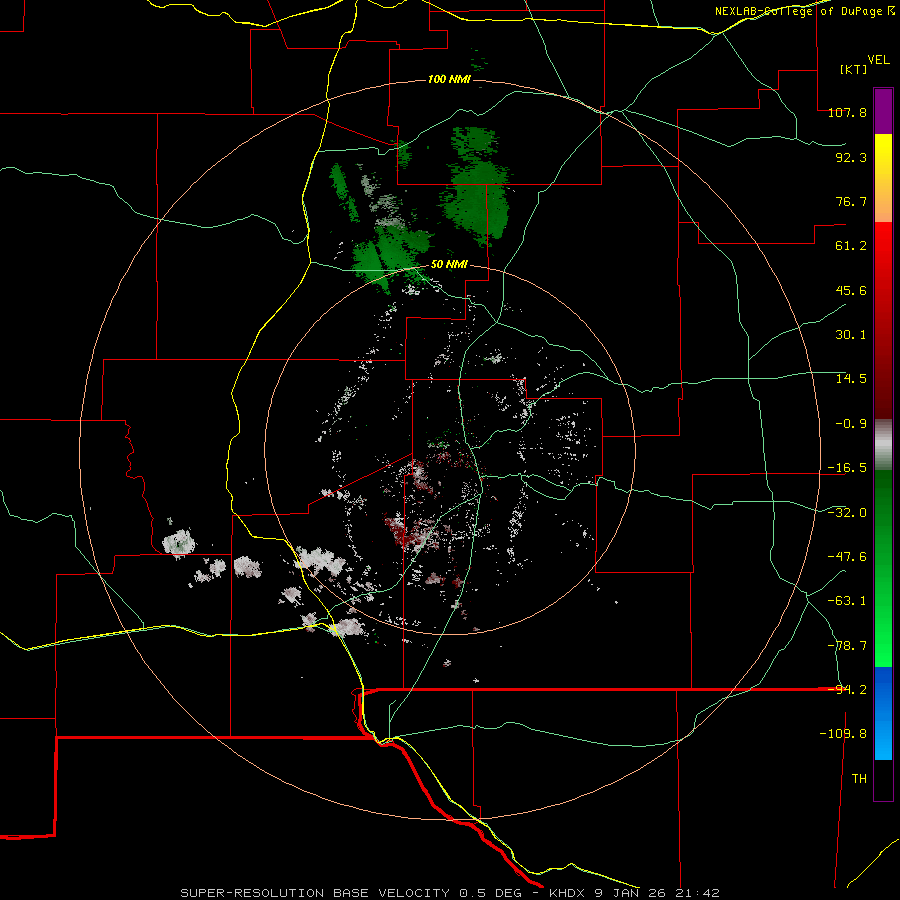Click the 61.2 velocity scale value

[851, 246]
